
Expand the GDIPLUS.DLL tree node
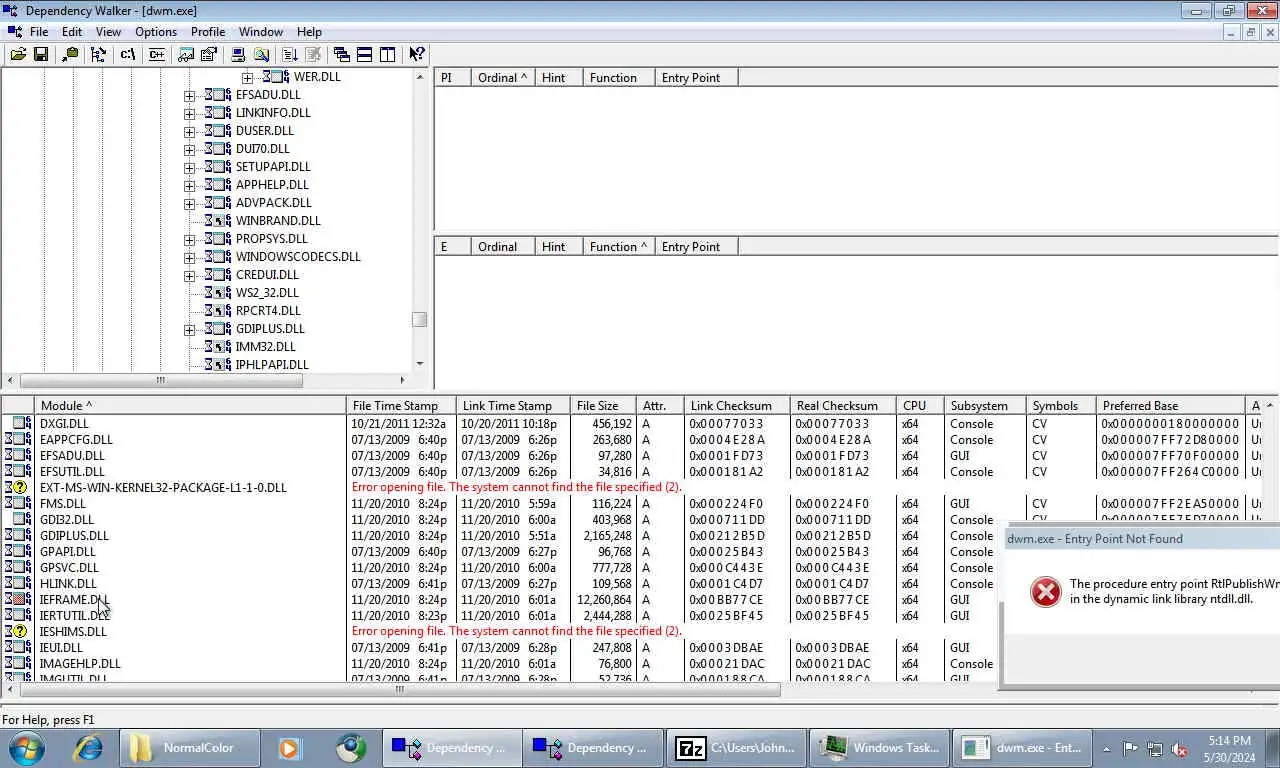(189, 329)
